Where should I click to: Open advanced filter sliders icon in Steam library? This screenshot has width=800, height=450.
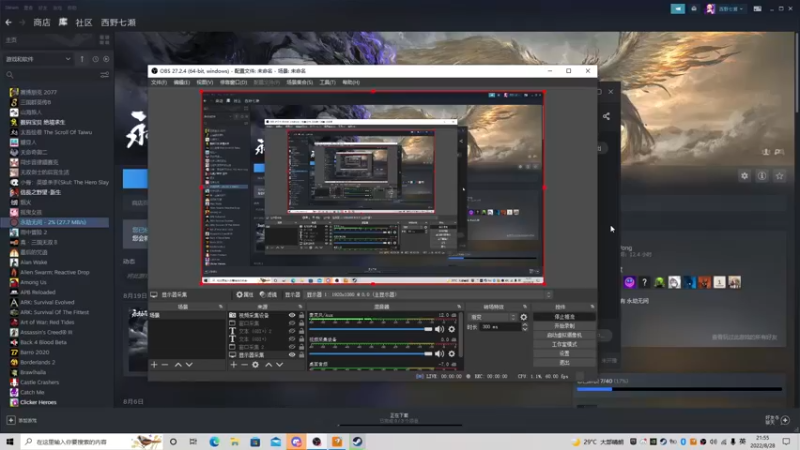(105, 75)
